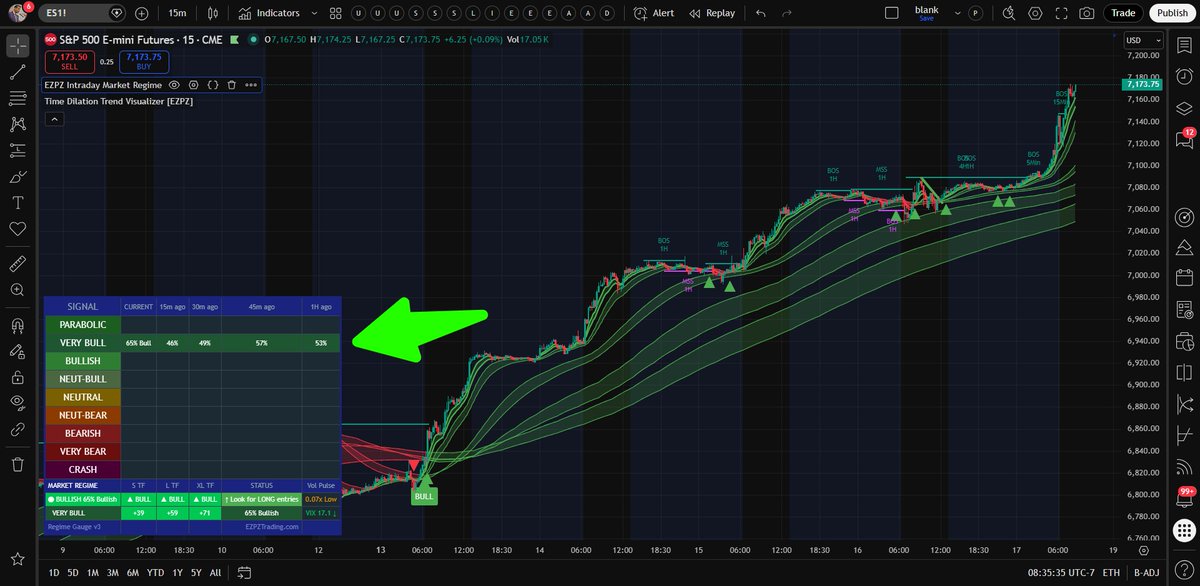Click the Measure ruler tool
This screenshot has width=1200, height=586.
coord(17,264)
